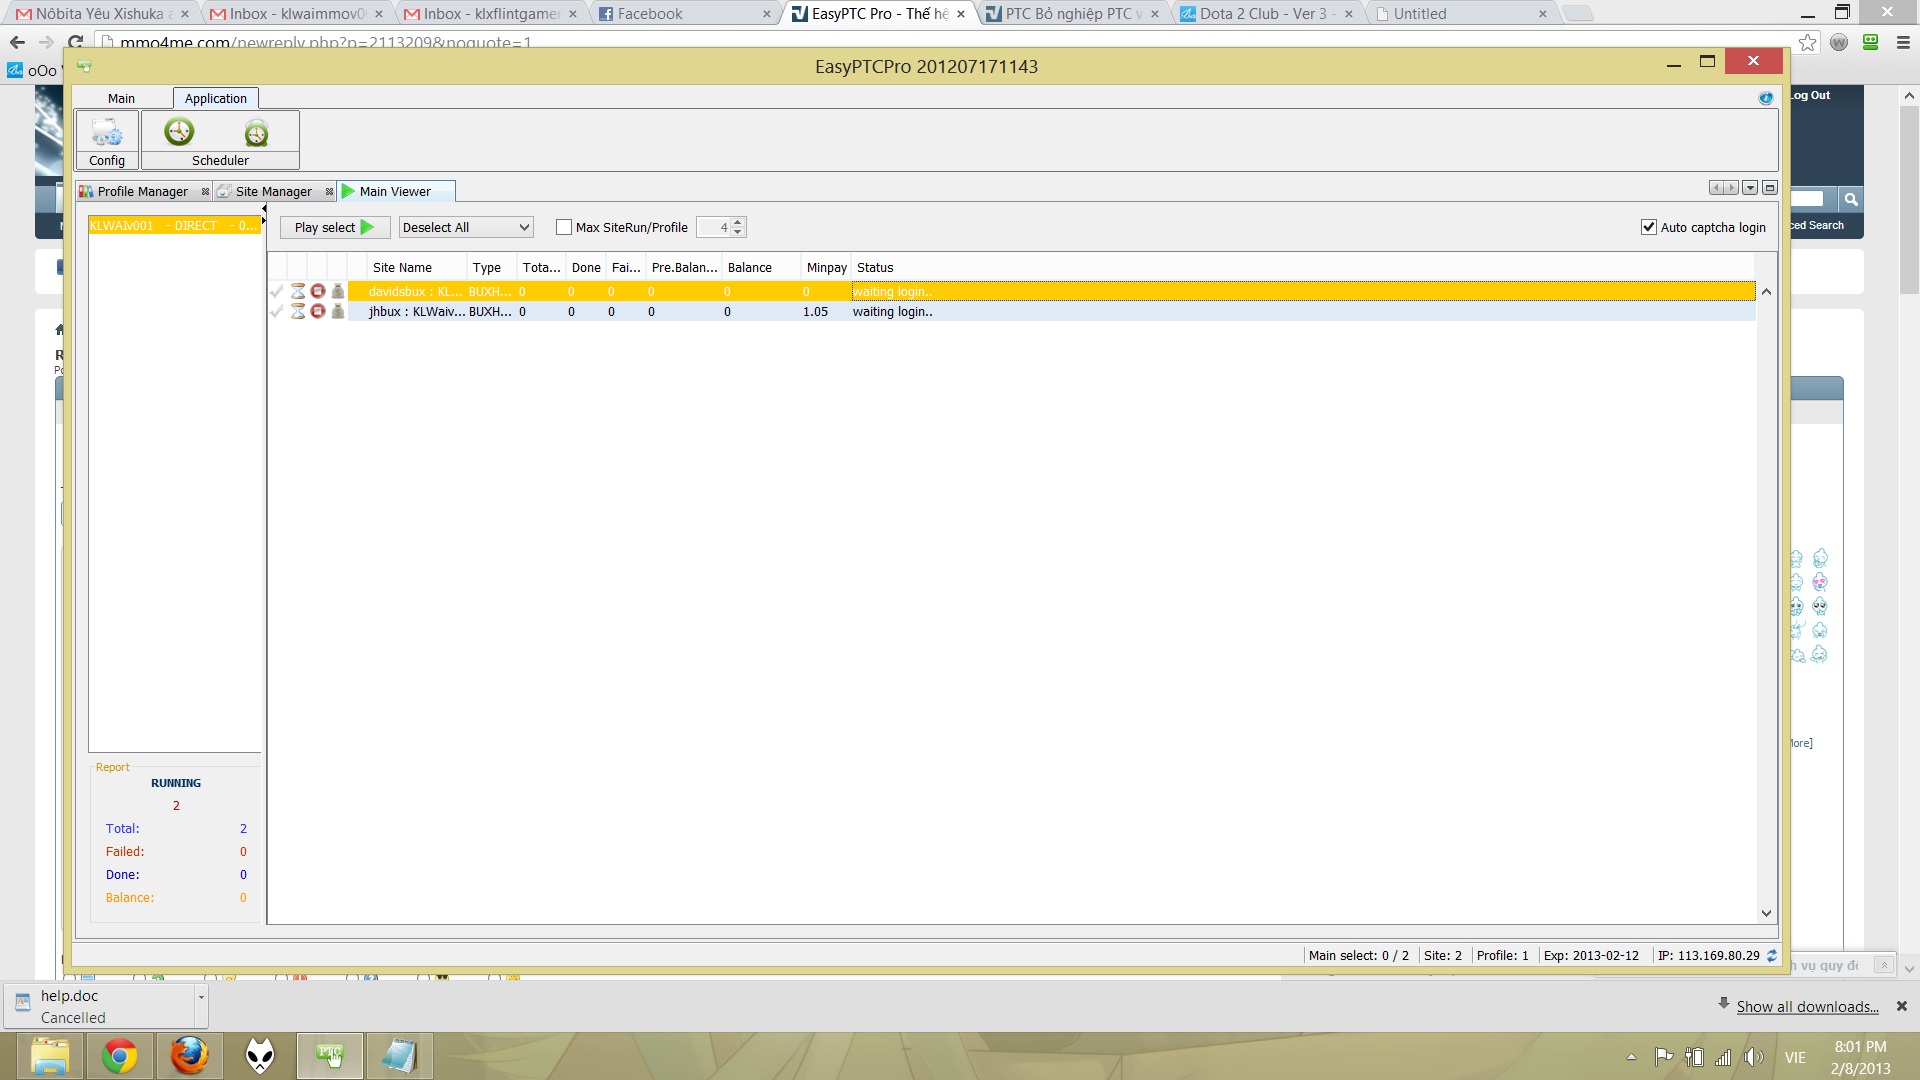Click the IP refresh icon in status bar

point(1772,955)
